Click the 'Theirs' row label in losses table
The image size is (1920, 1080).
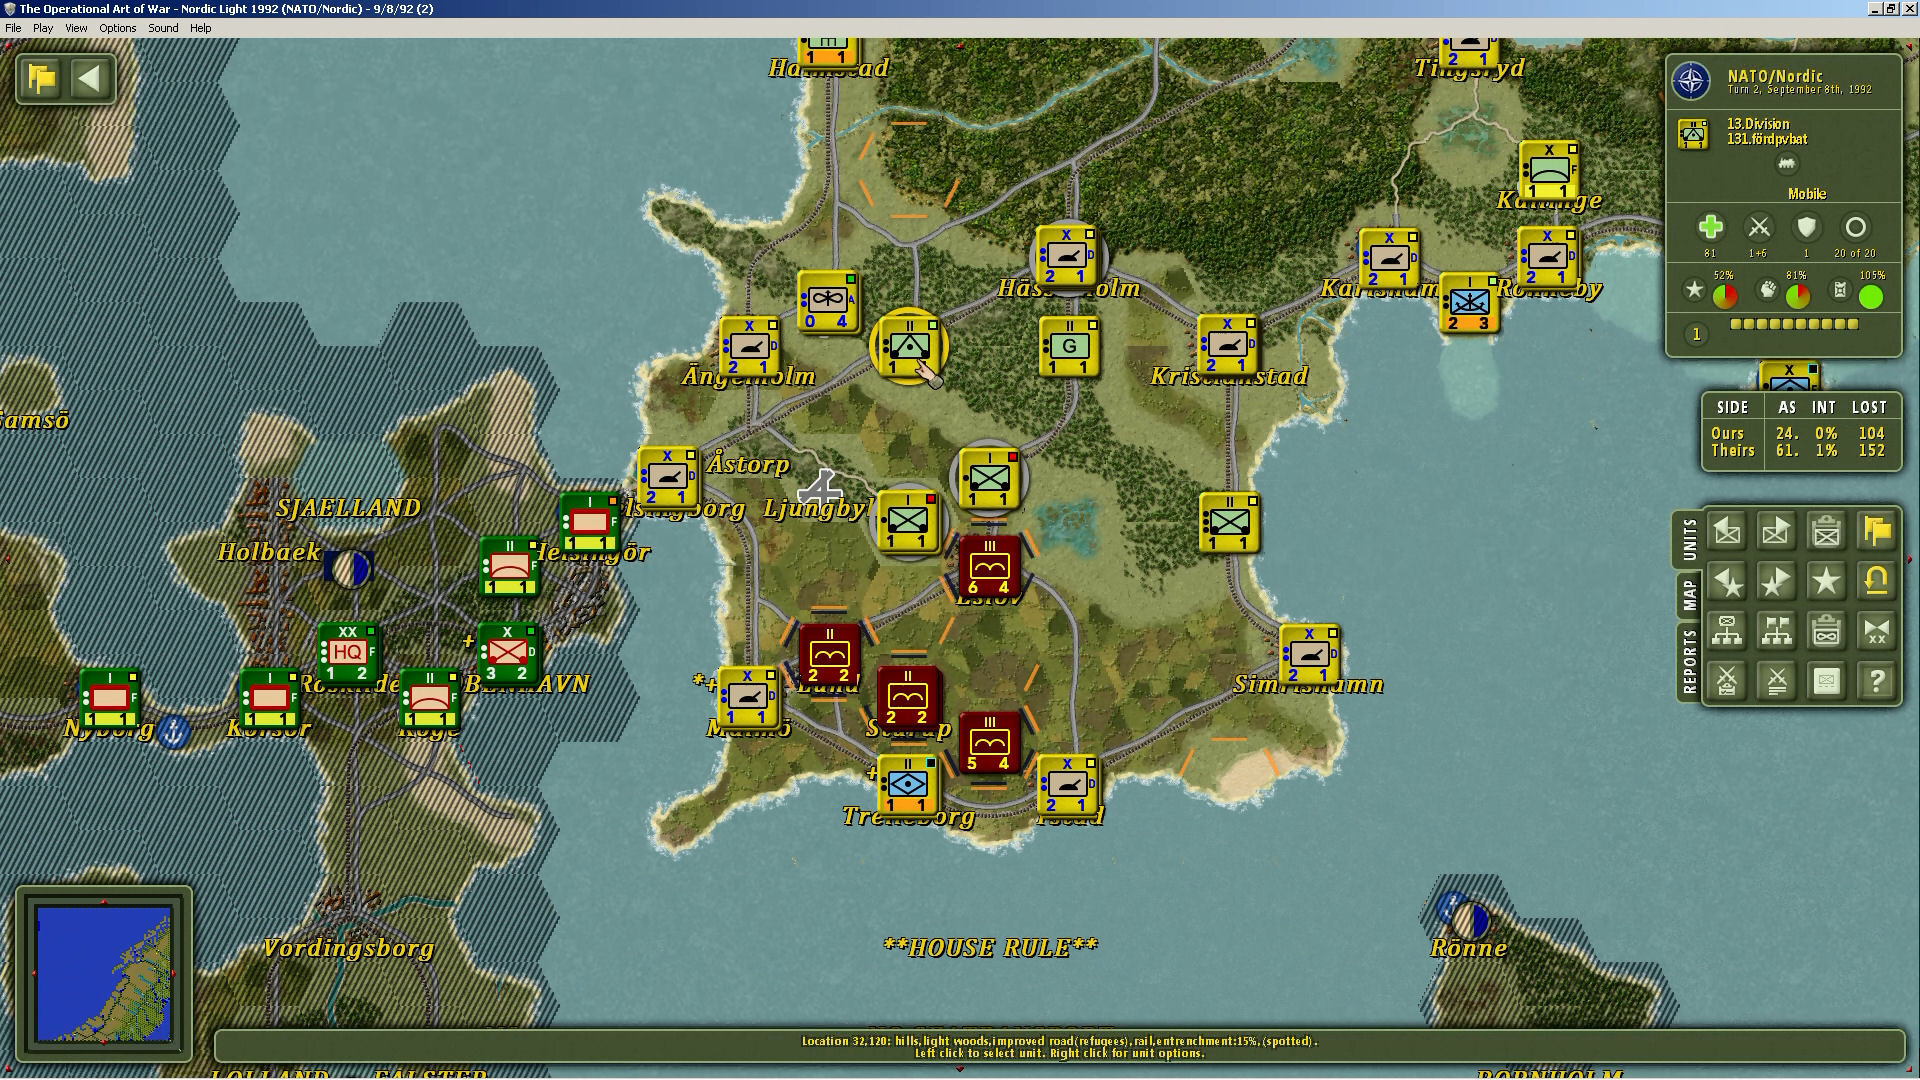1733,451
